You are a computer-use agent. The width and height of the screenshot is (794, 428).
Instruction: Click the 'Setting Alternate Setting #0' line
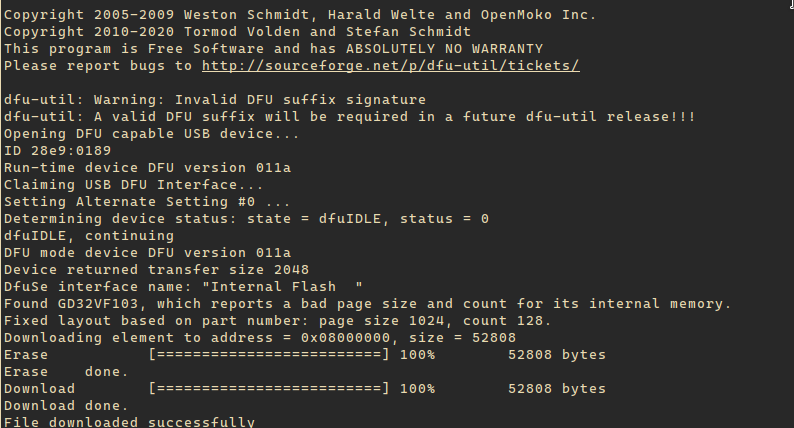click(x=147, y=202)
